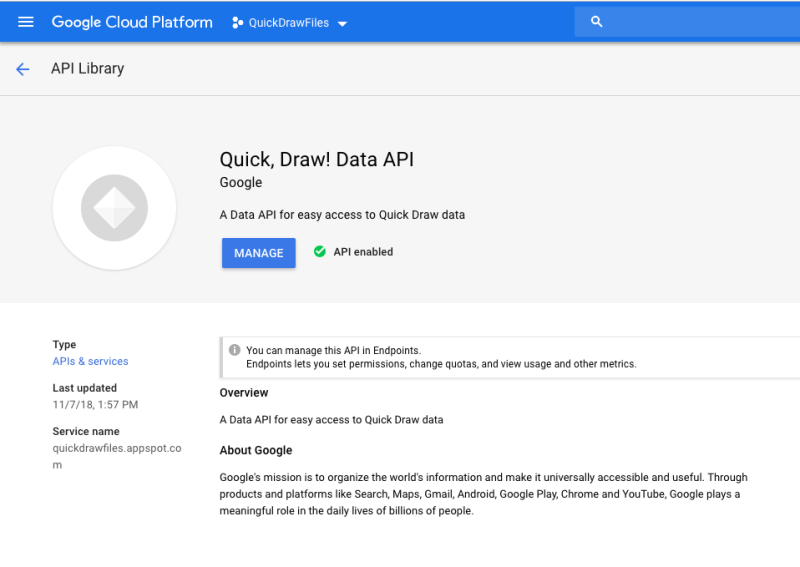Click the Service name label

86,431
